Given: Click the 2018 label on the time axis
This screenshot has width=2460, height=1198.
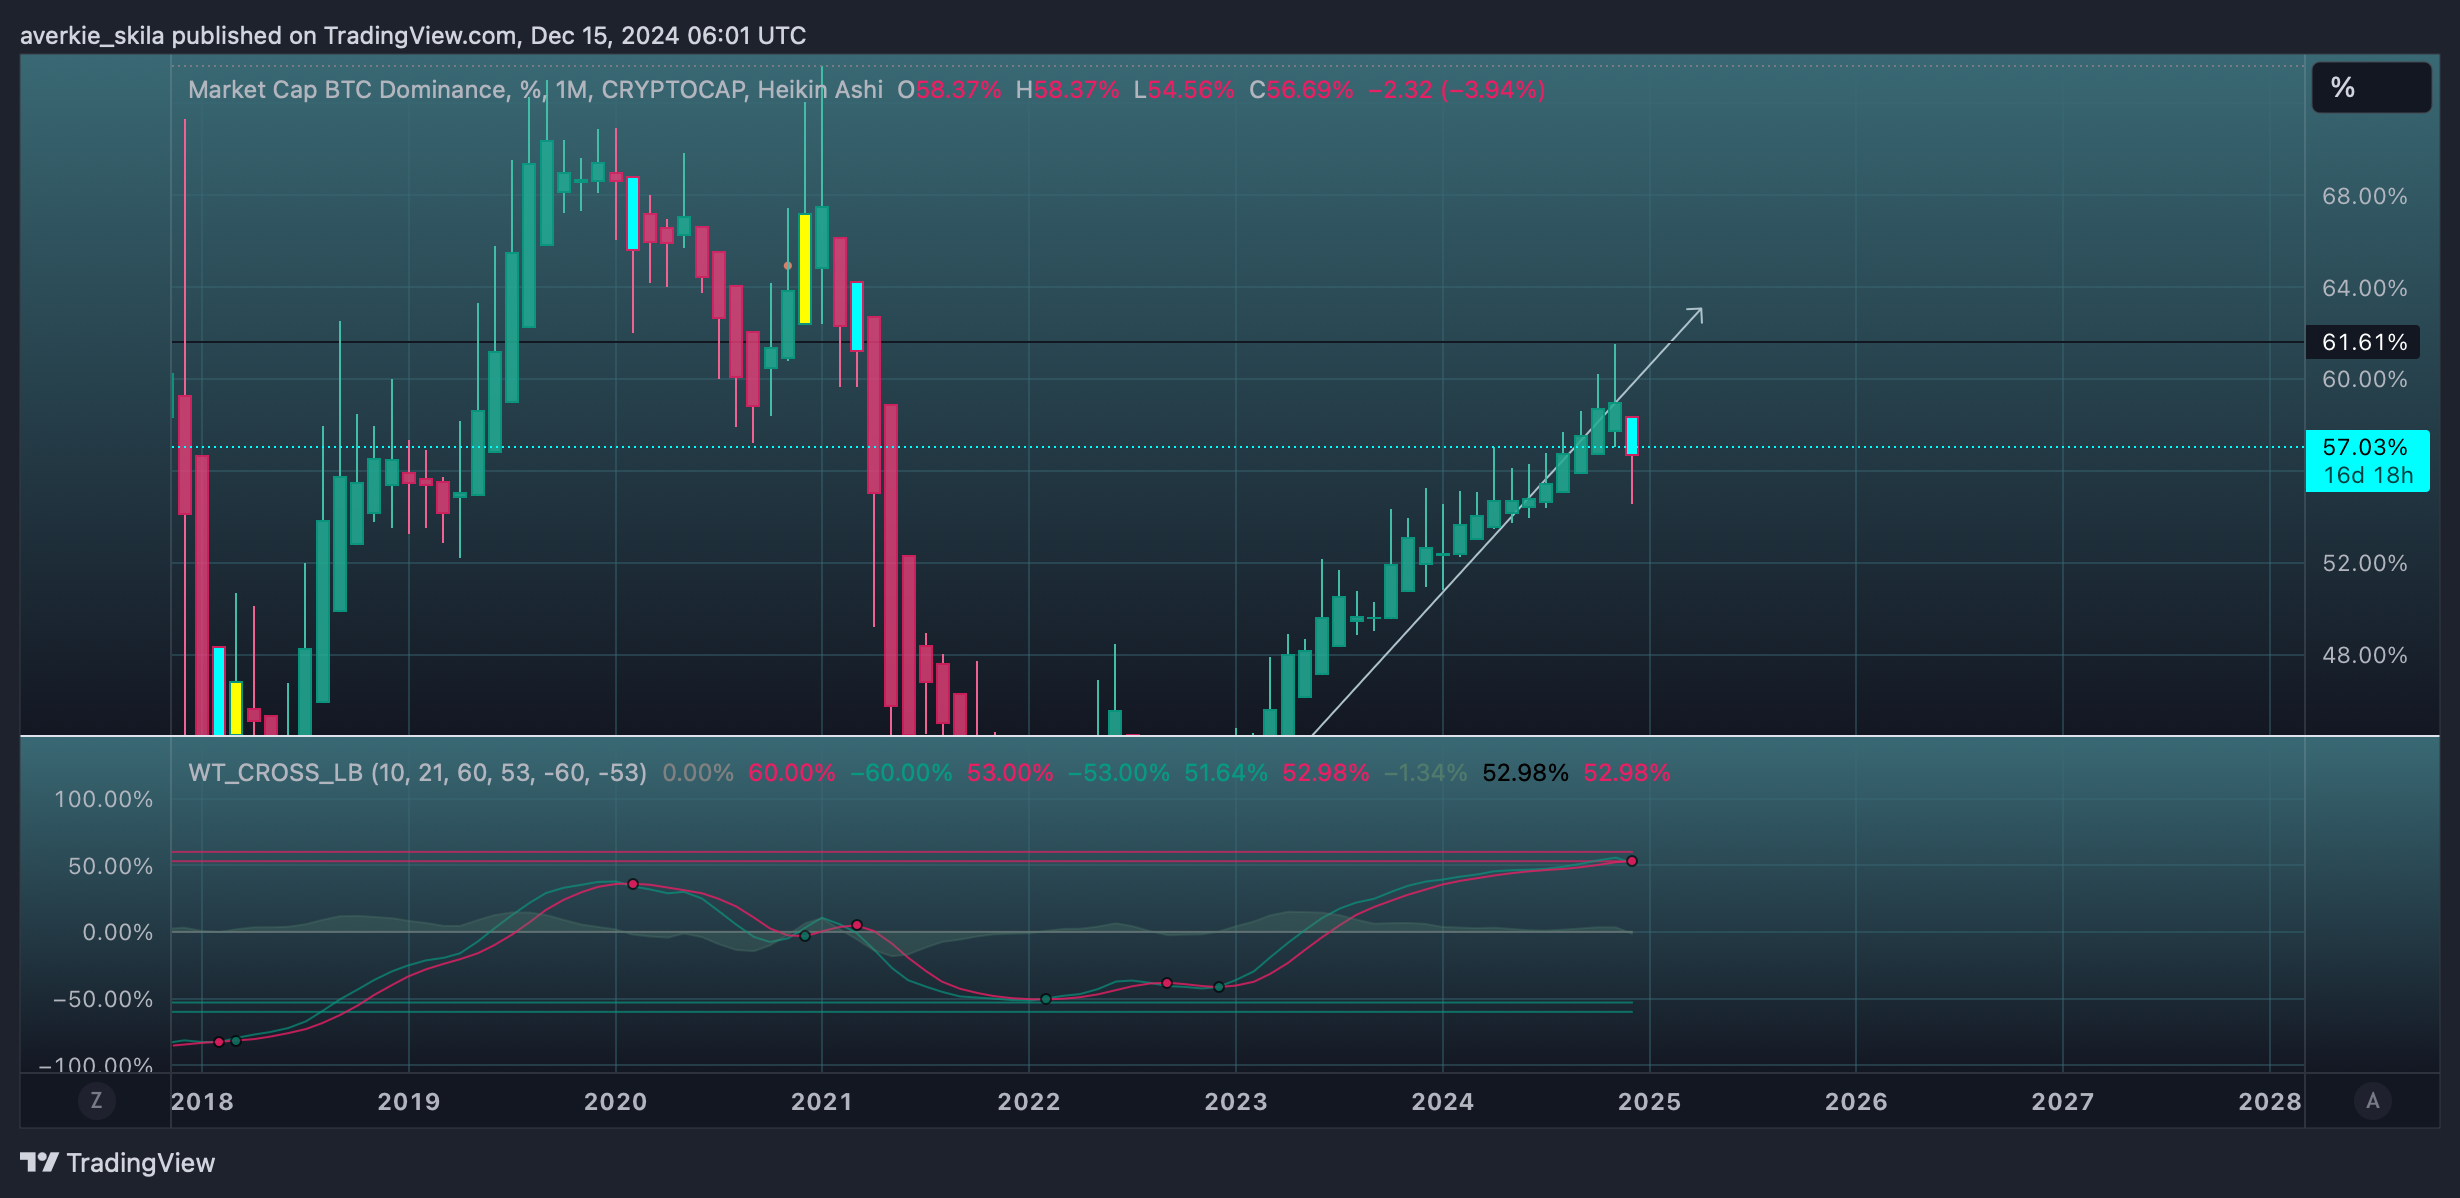Looking at the screenshot, I should click(202, 1102).
